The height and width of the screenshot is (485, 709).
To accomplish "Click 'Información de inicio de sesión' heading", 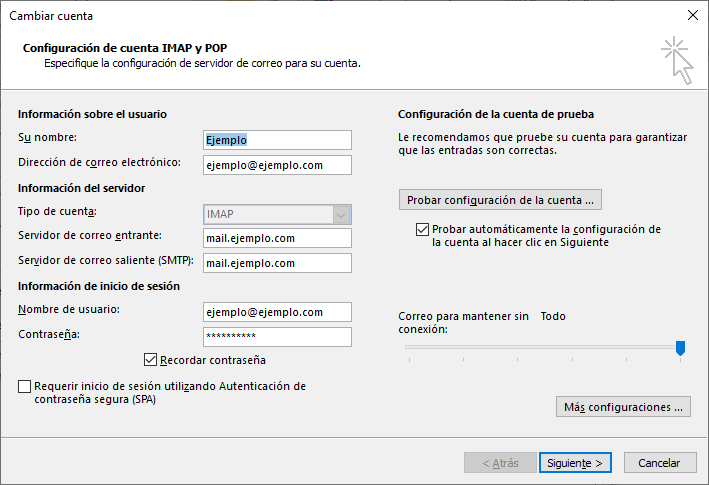I will (99, 286).
